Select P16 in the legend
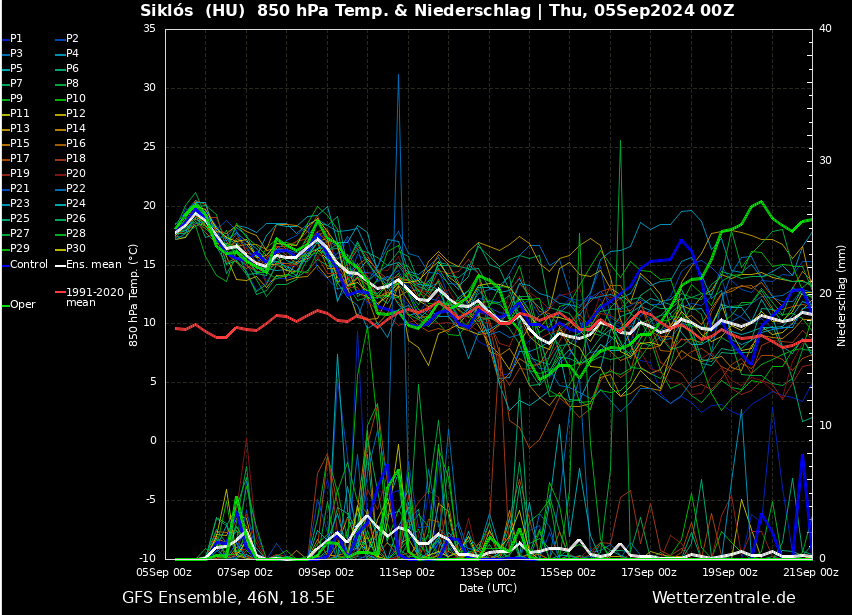 pyautogui.click(x=75, y=143)
